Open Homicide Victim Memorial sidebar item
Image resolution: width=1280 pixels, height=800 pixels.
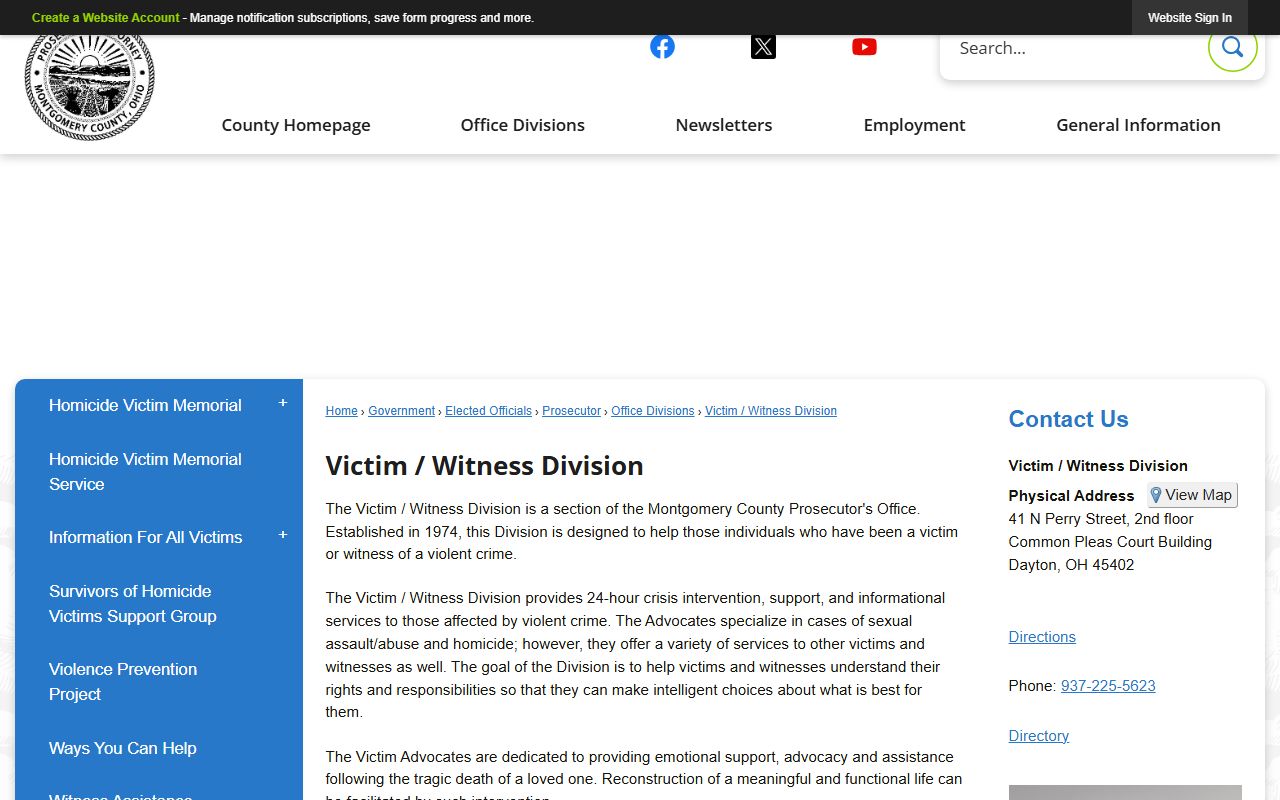pos(145,405)
